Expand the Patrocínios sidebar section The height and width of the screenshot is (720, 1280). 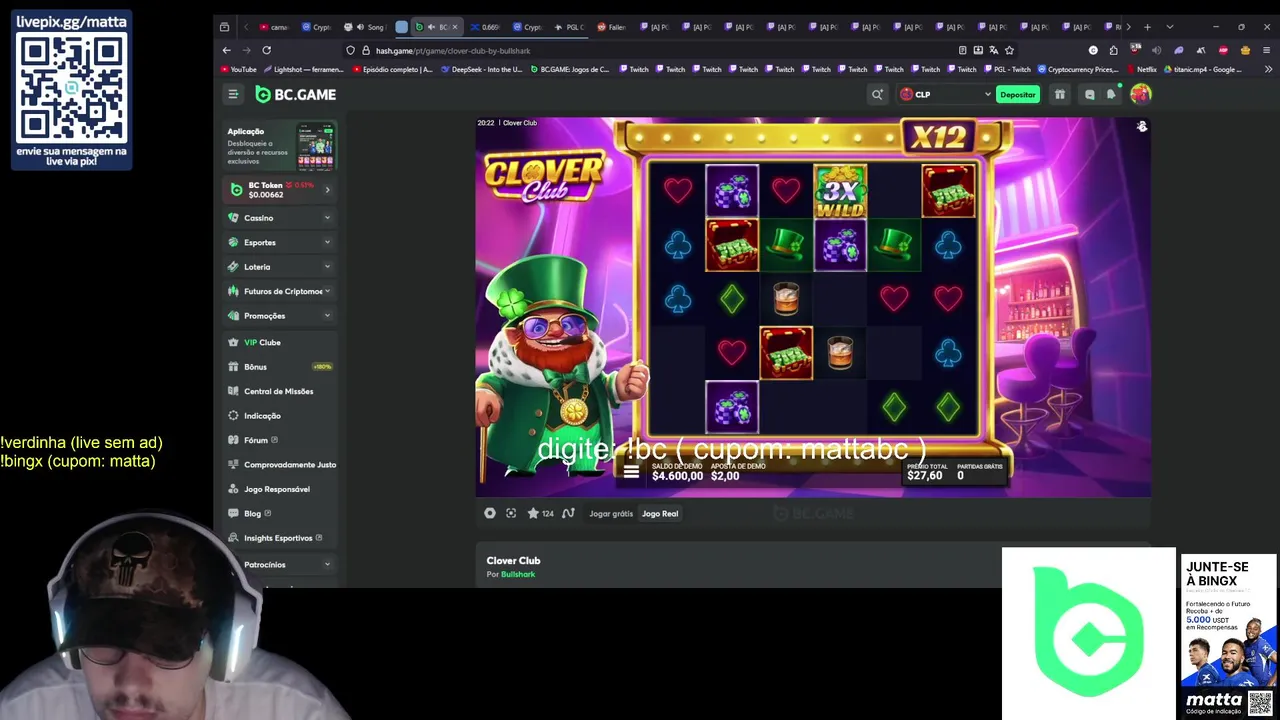(327, 564)
